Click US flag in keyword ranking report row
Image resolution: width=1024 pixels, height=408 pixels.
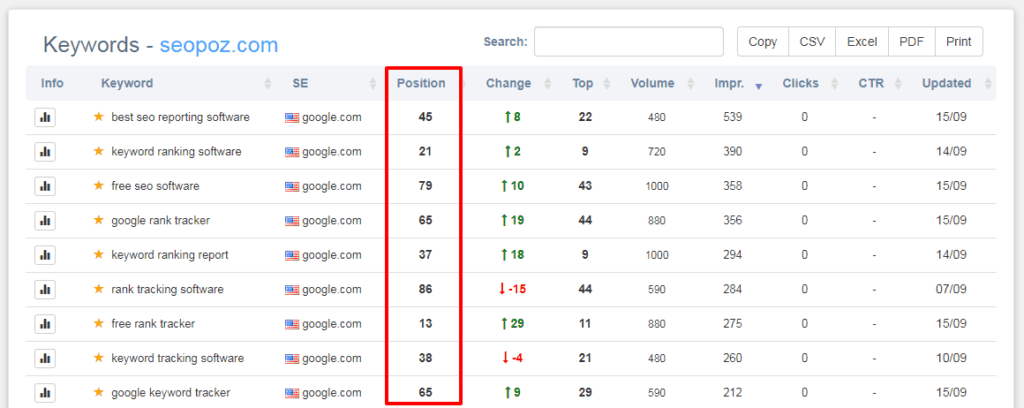point(292,256)
